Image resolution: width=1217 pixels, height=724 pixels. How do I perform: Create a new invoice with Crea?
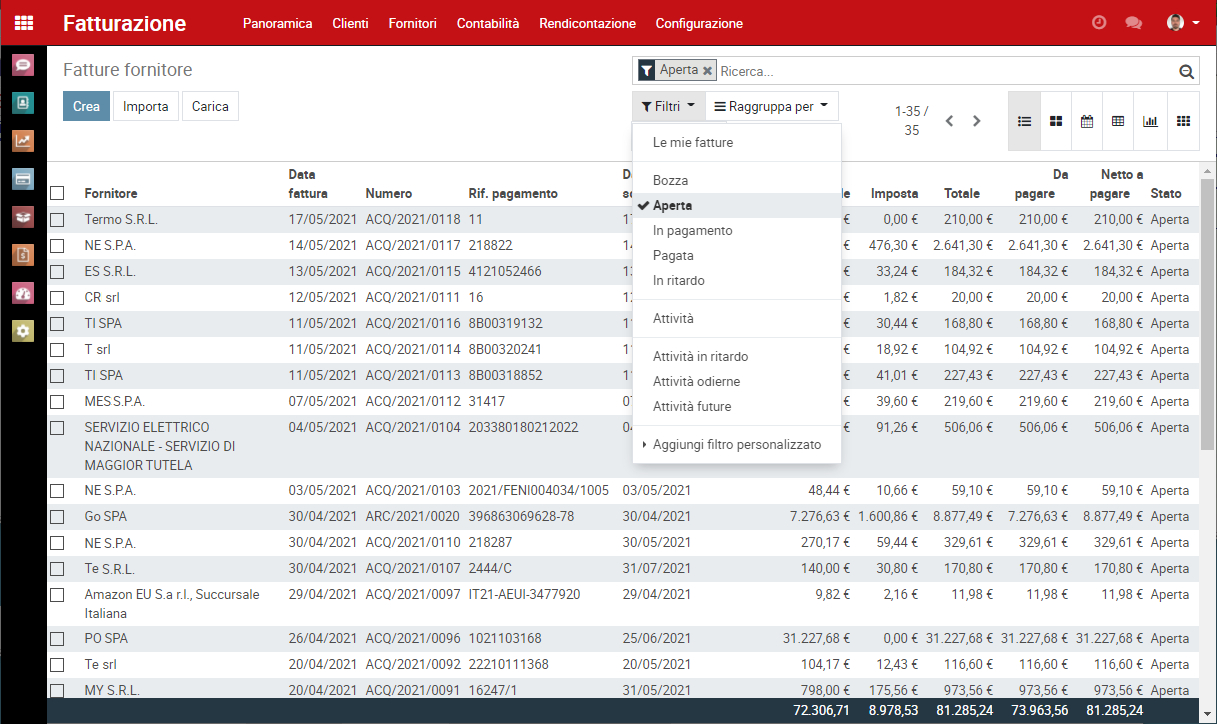[x=86, y=106]
